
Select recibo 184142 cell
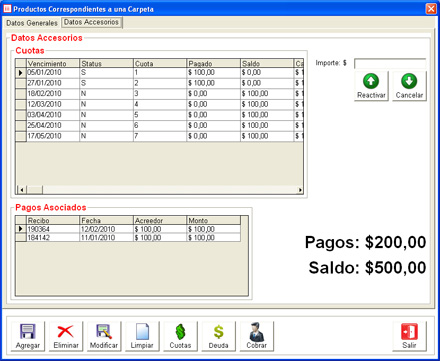(53, 238)
